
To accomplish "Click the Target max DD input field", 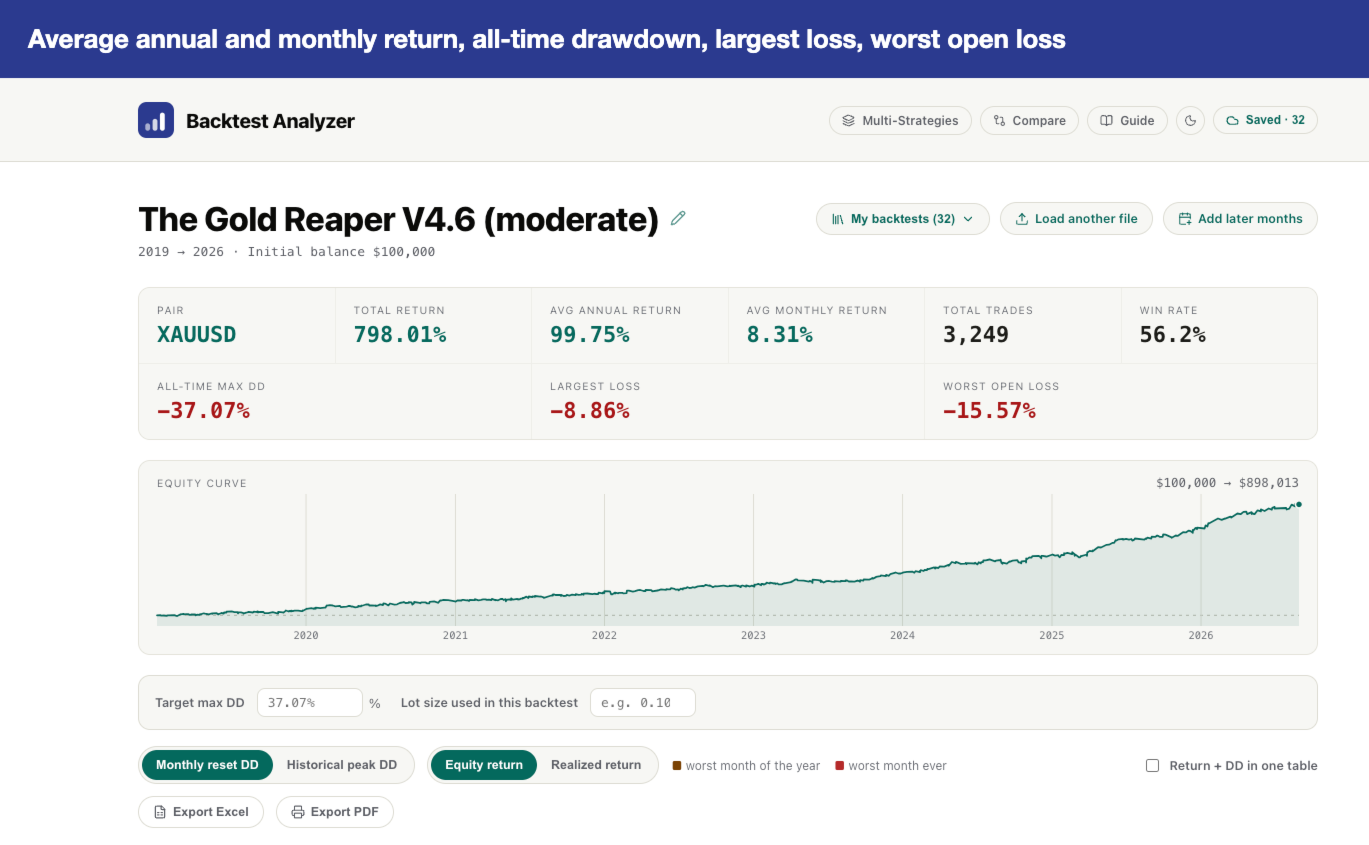I will point(310,703).
